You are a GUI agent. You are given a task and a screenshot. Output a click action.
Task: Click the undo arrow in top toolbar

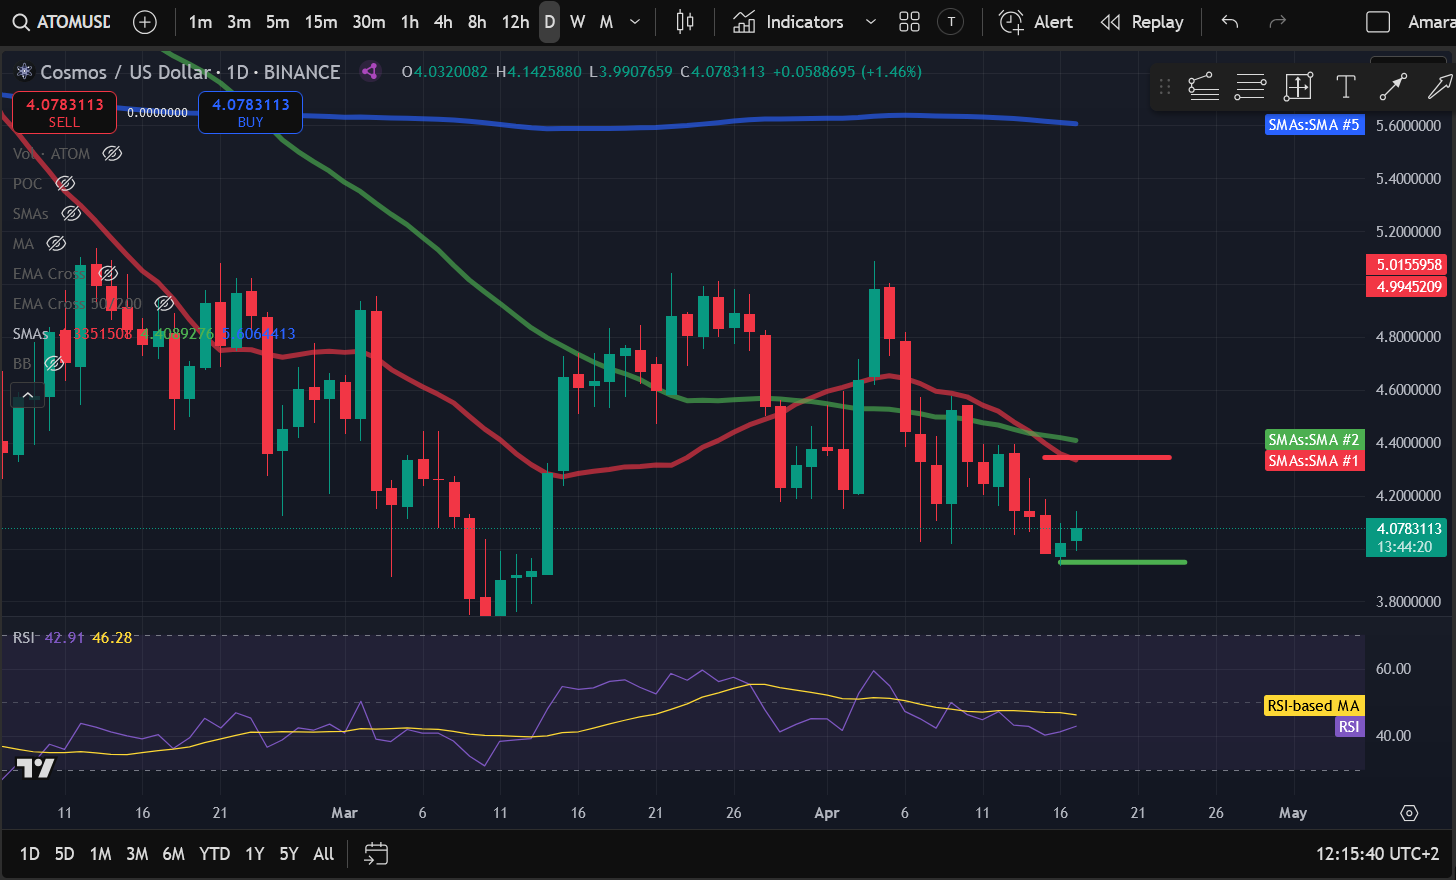(x=1230, y=22)
